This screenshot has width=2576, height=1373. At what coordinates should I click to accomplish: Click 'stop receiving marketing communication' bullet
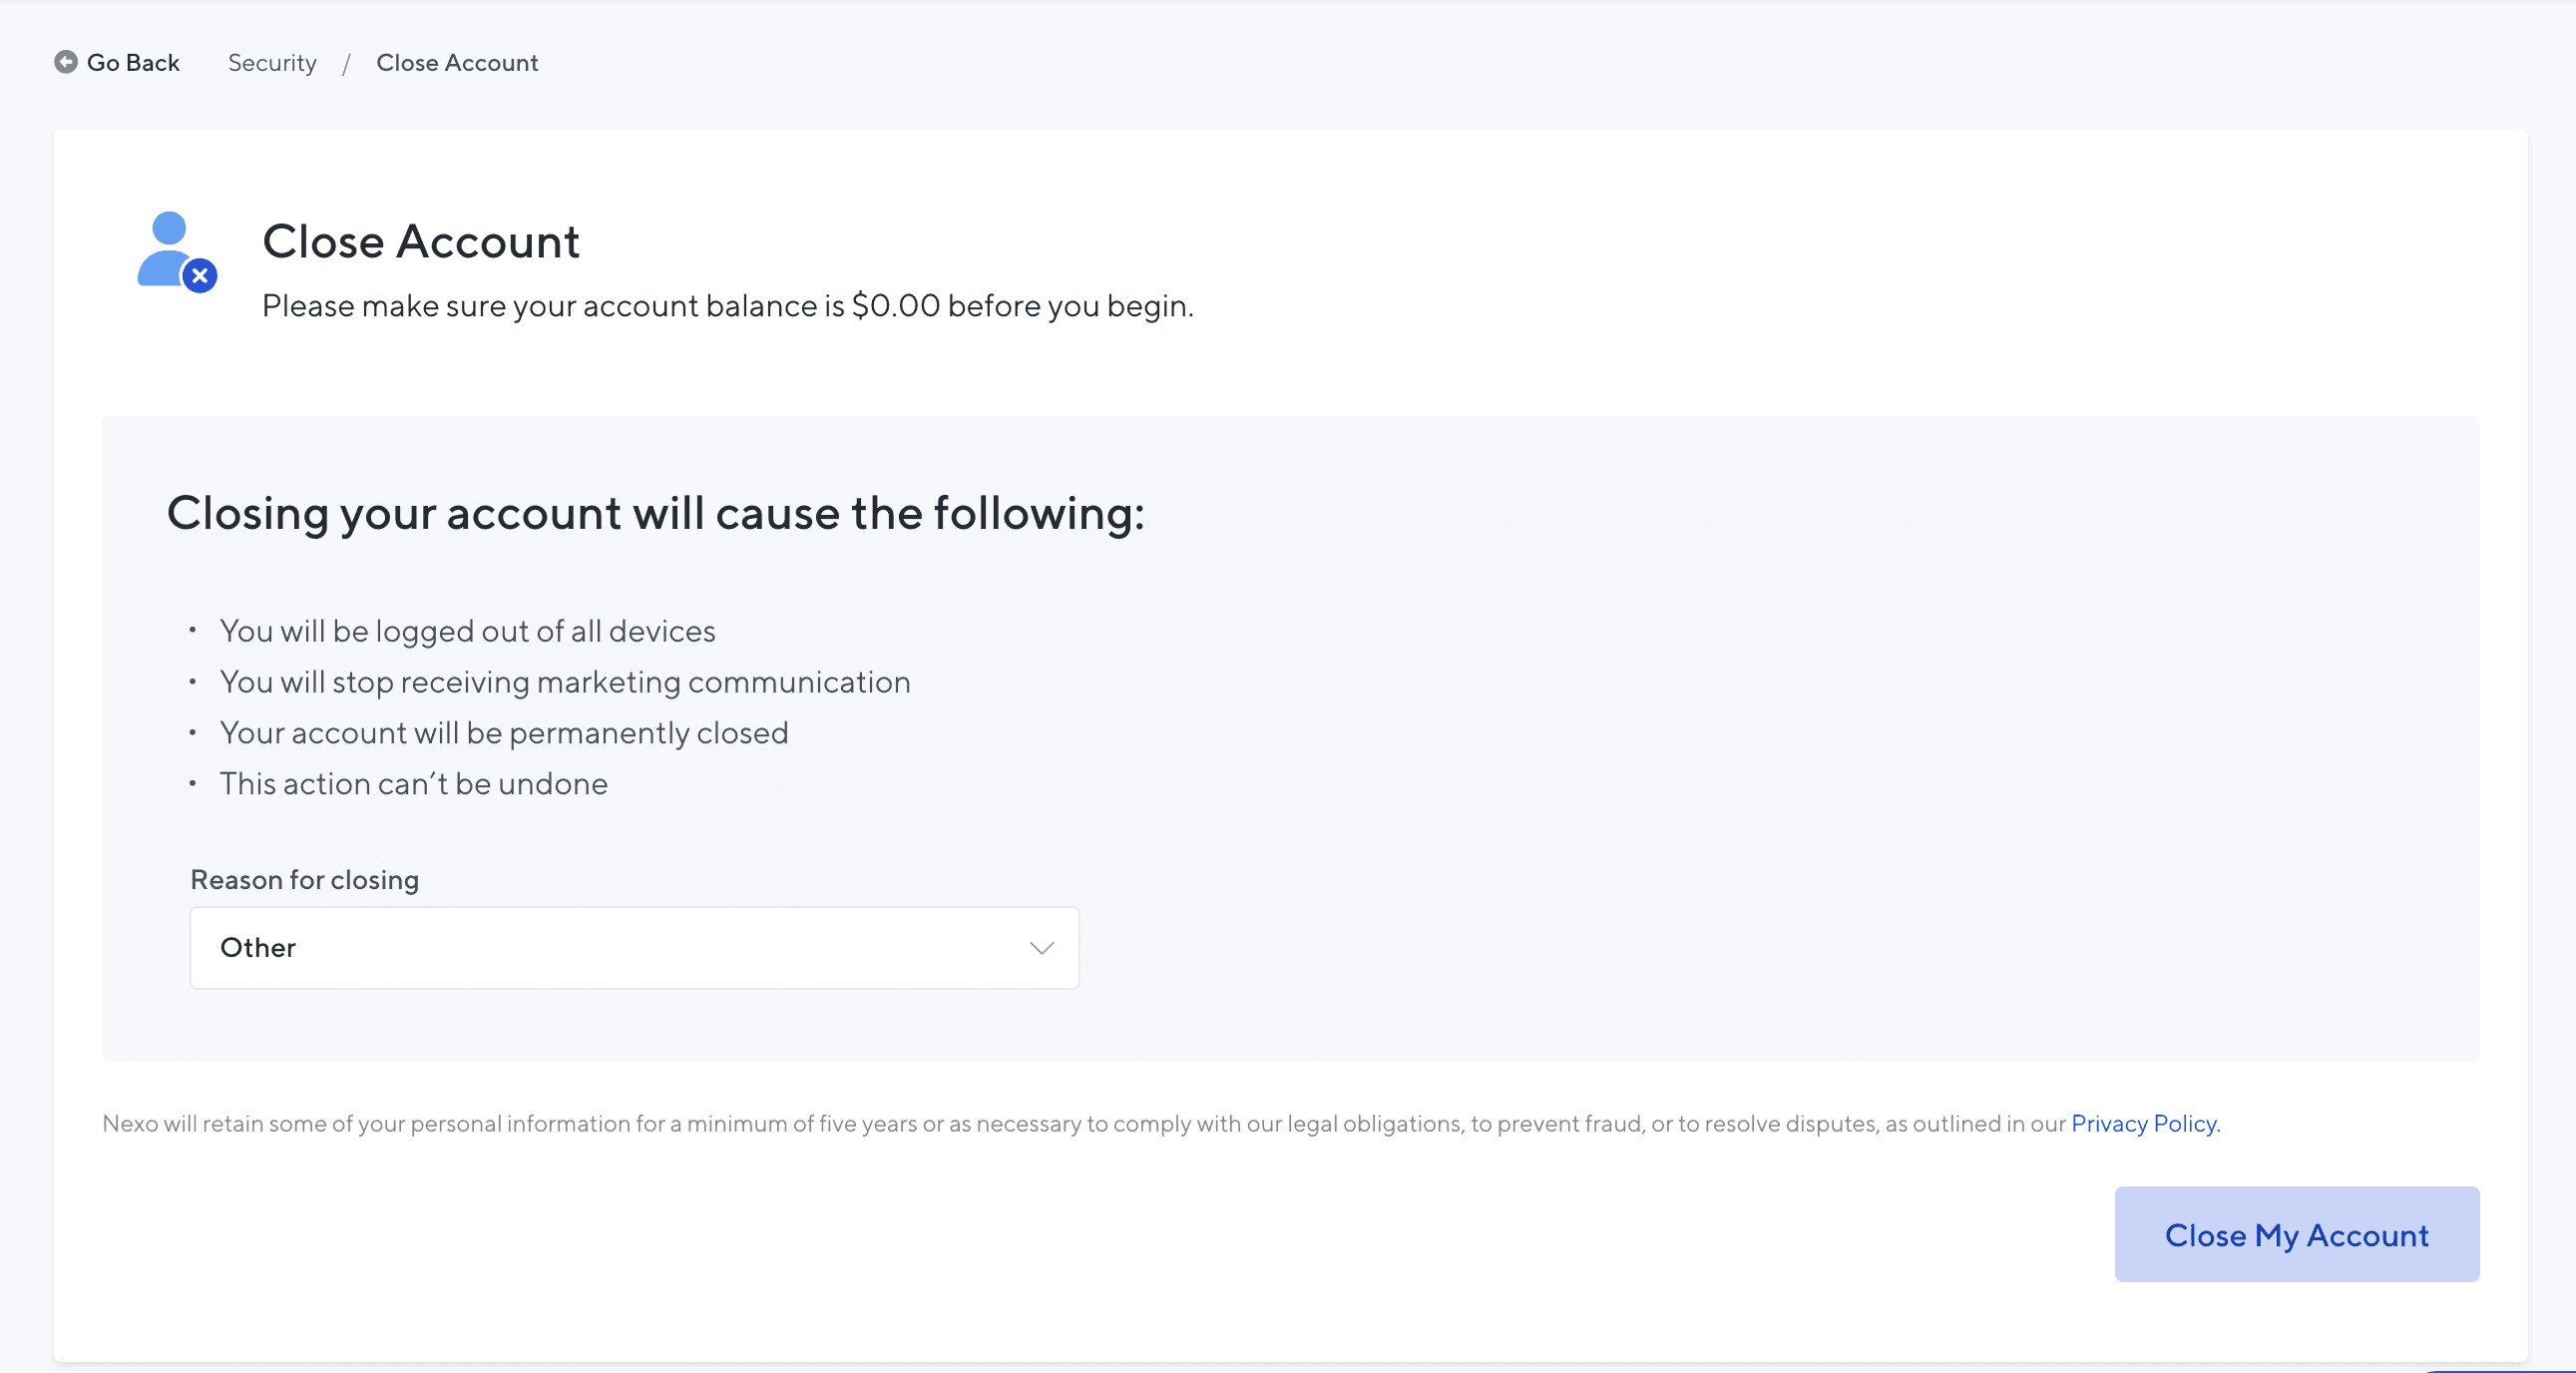click(x=565, y=682)
